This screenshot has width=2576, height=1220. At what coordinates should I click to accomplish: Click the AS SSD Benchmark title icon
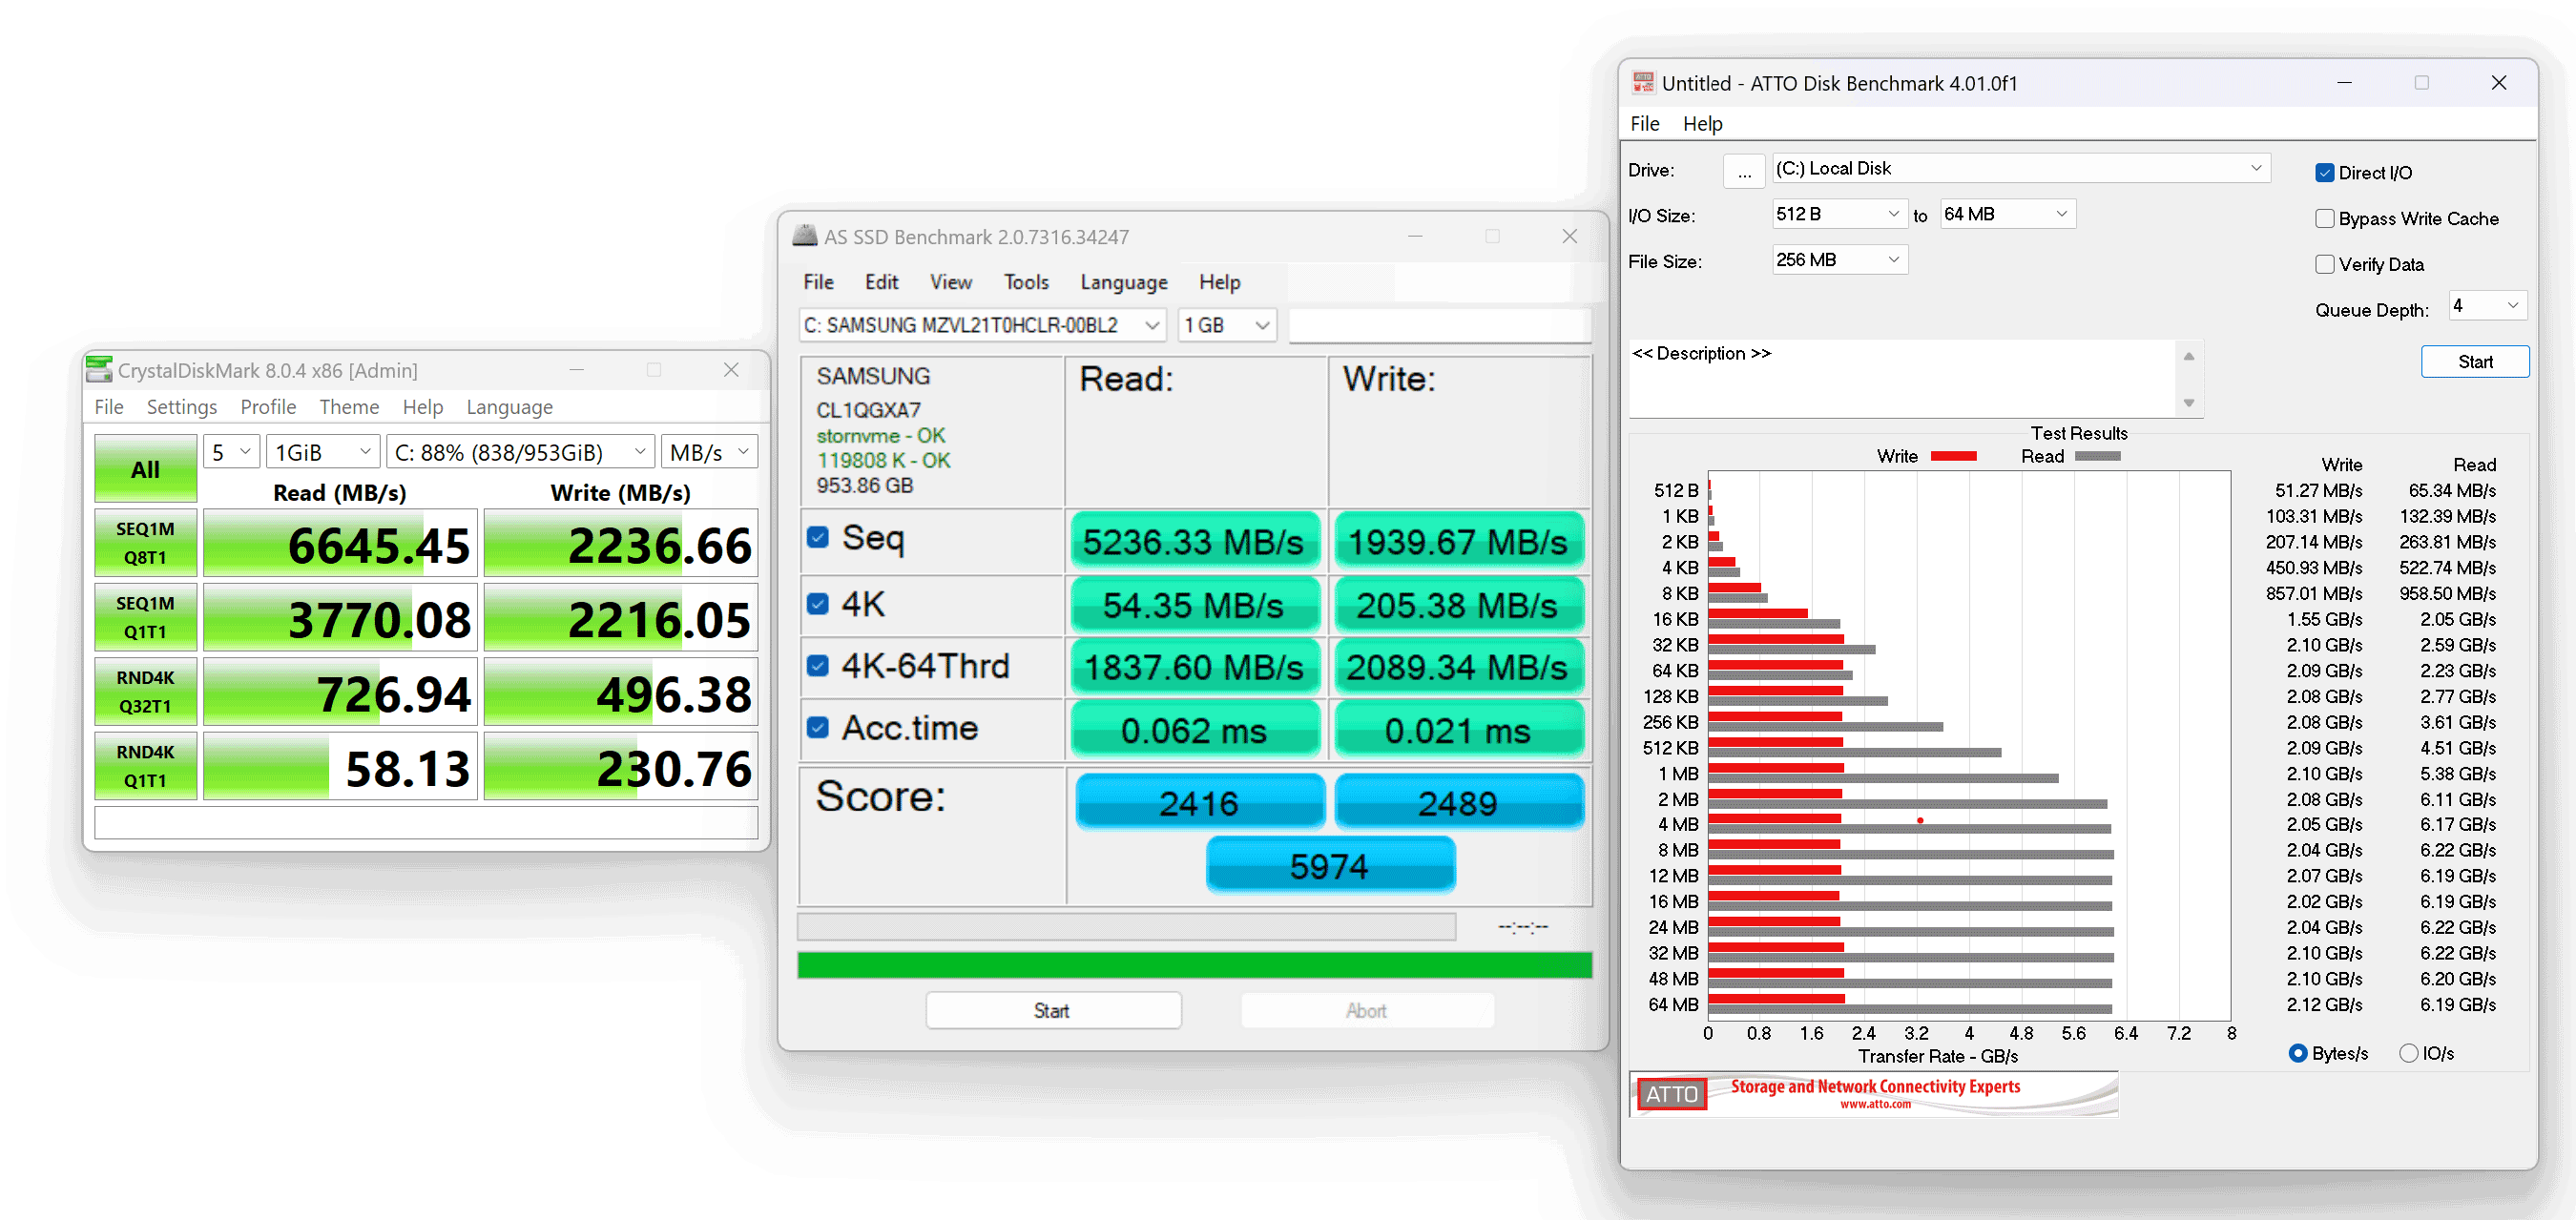804,237
